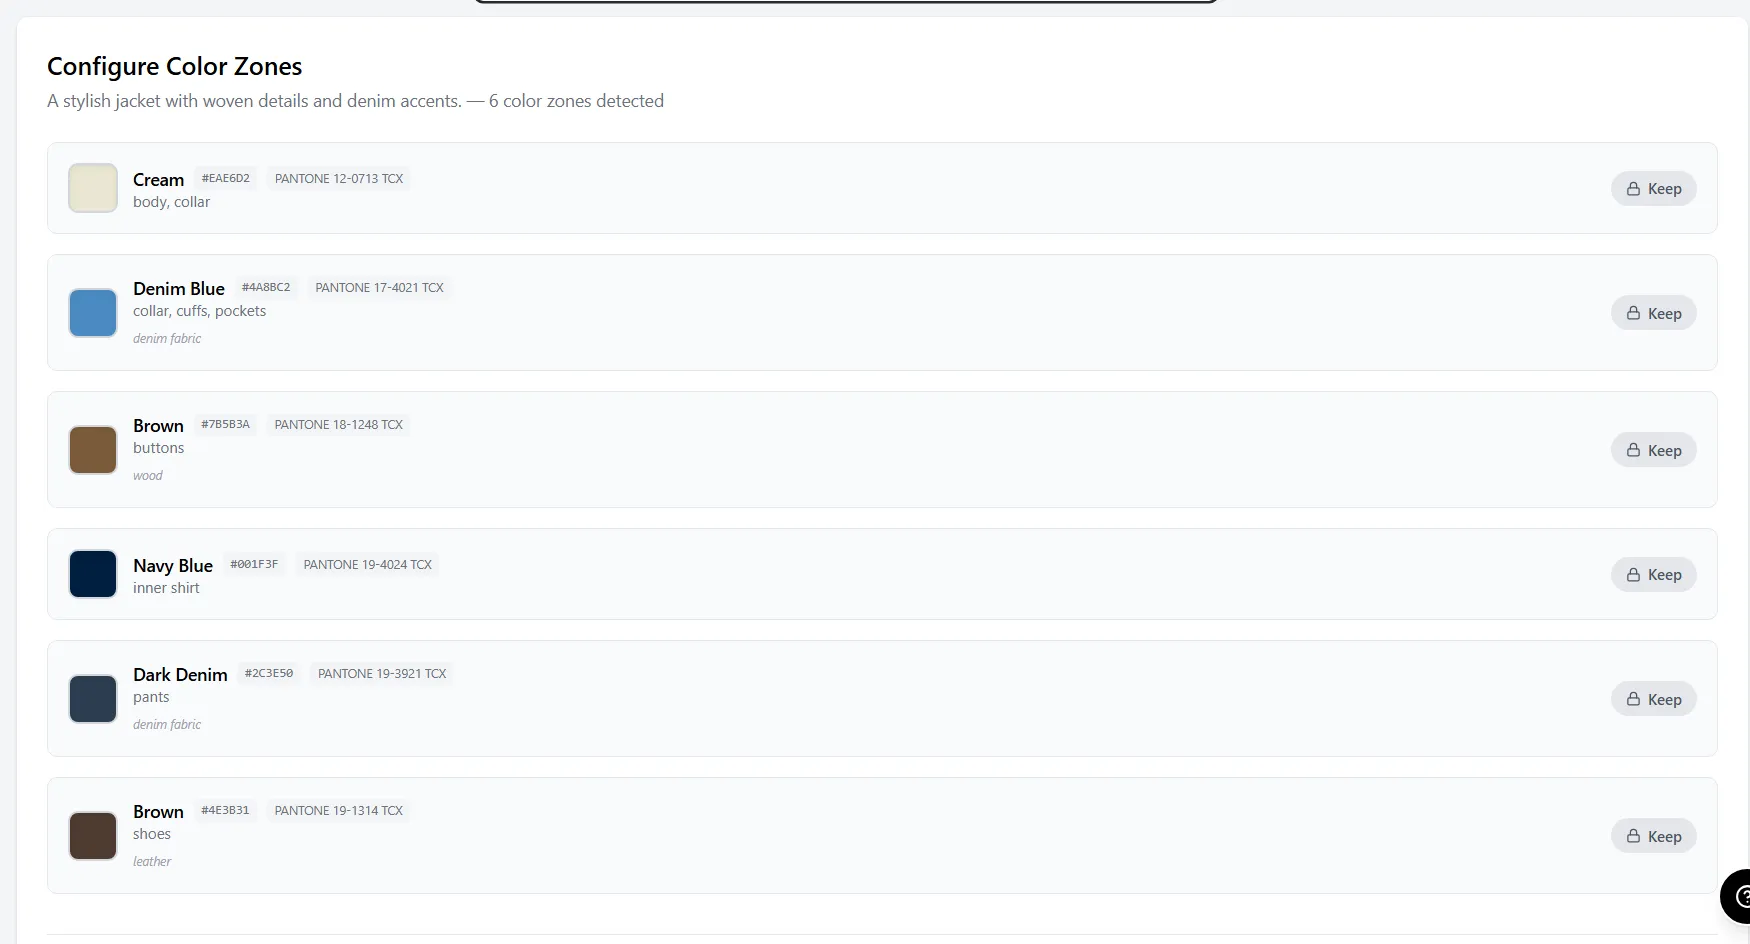The image size is (1750, 944).
Task: Click the Configure Color Zones heading
Action: click(175, 66)
